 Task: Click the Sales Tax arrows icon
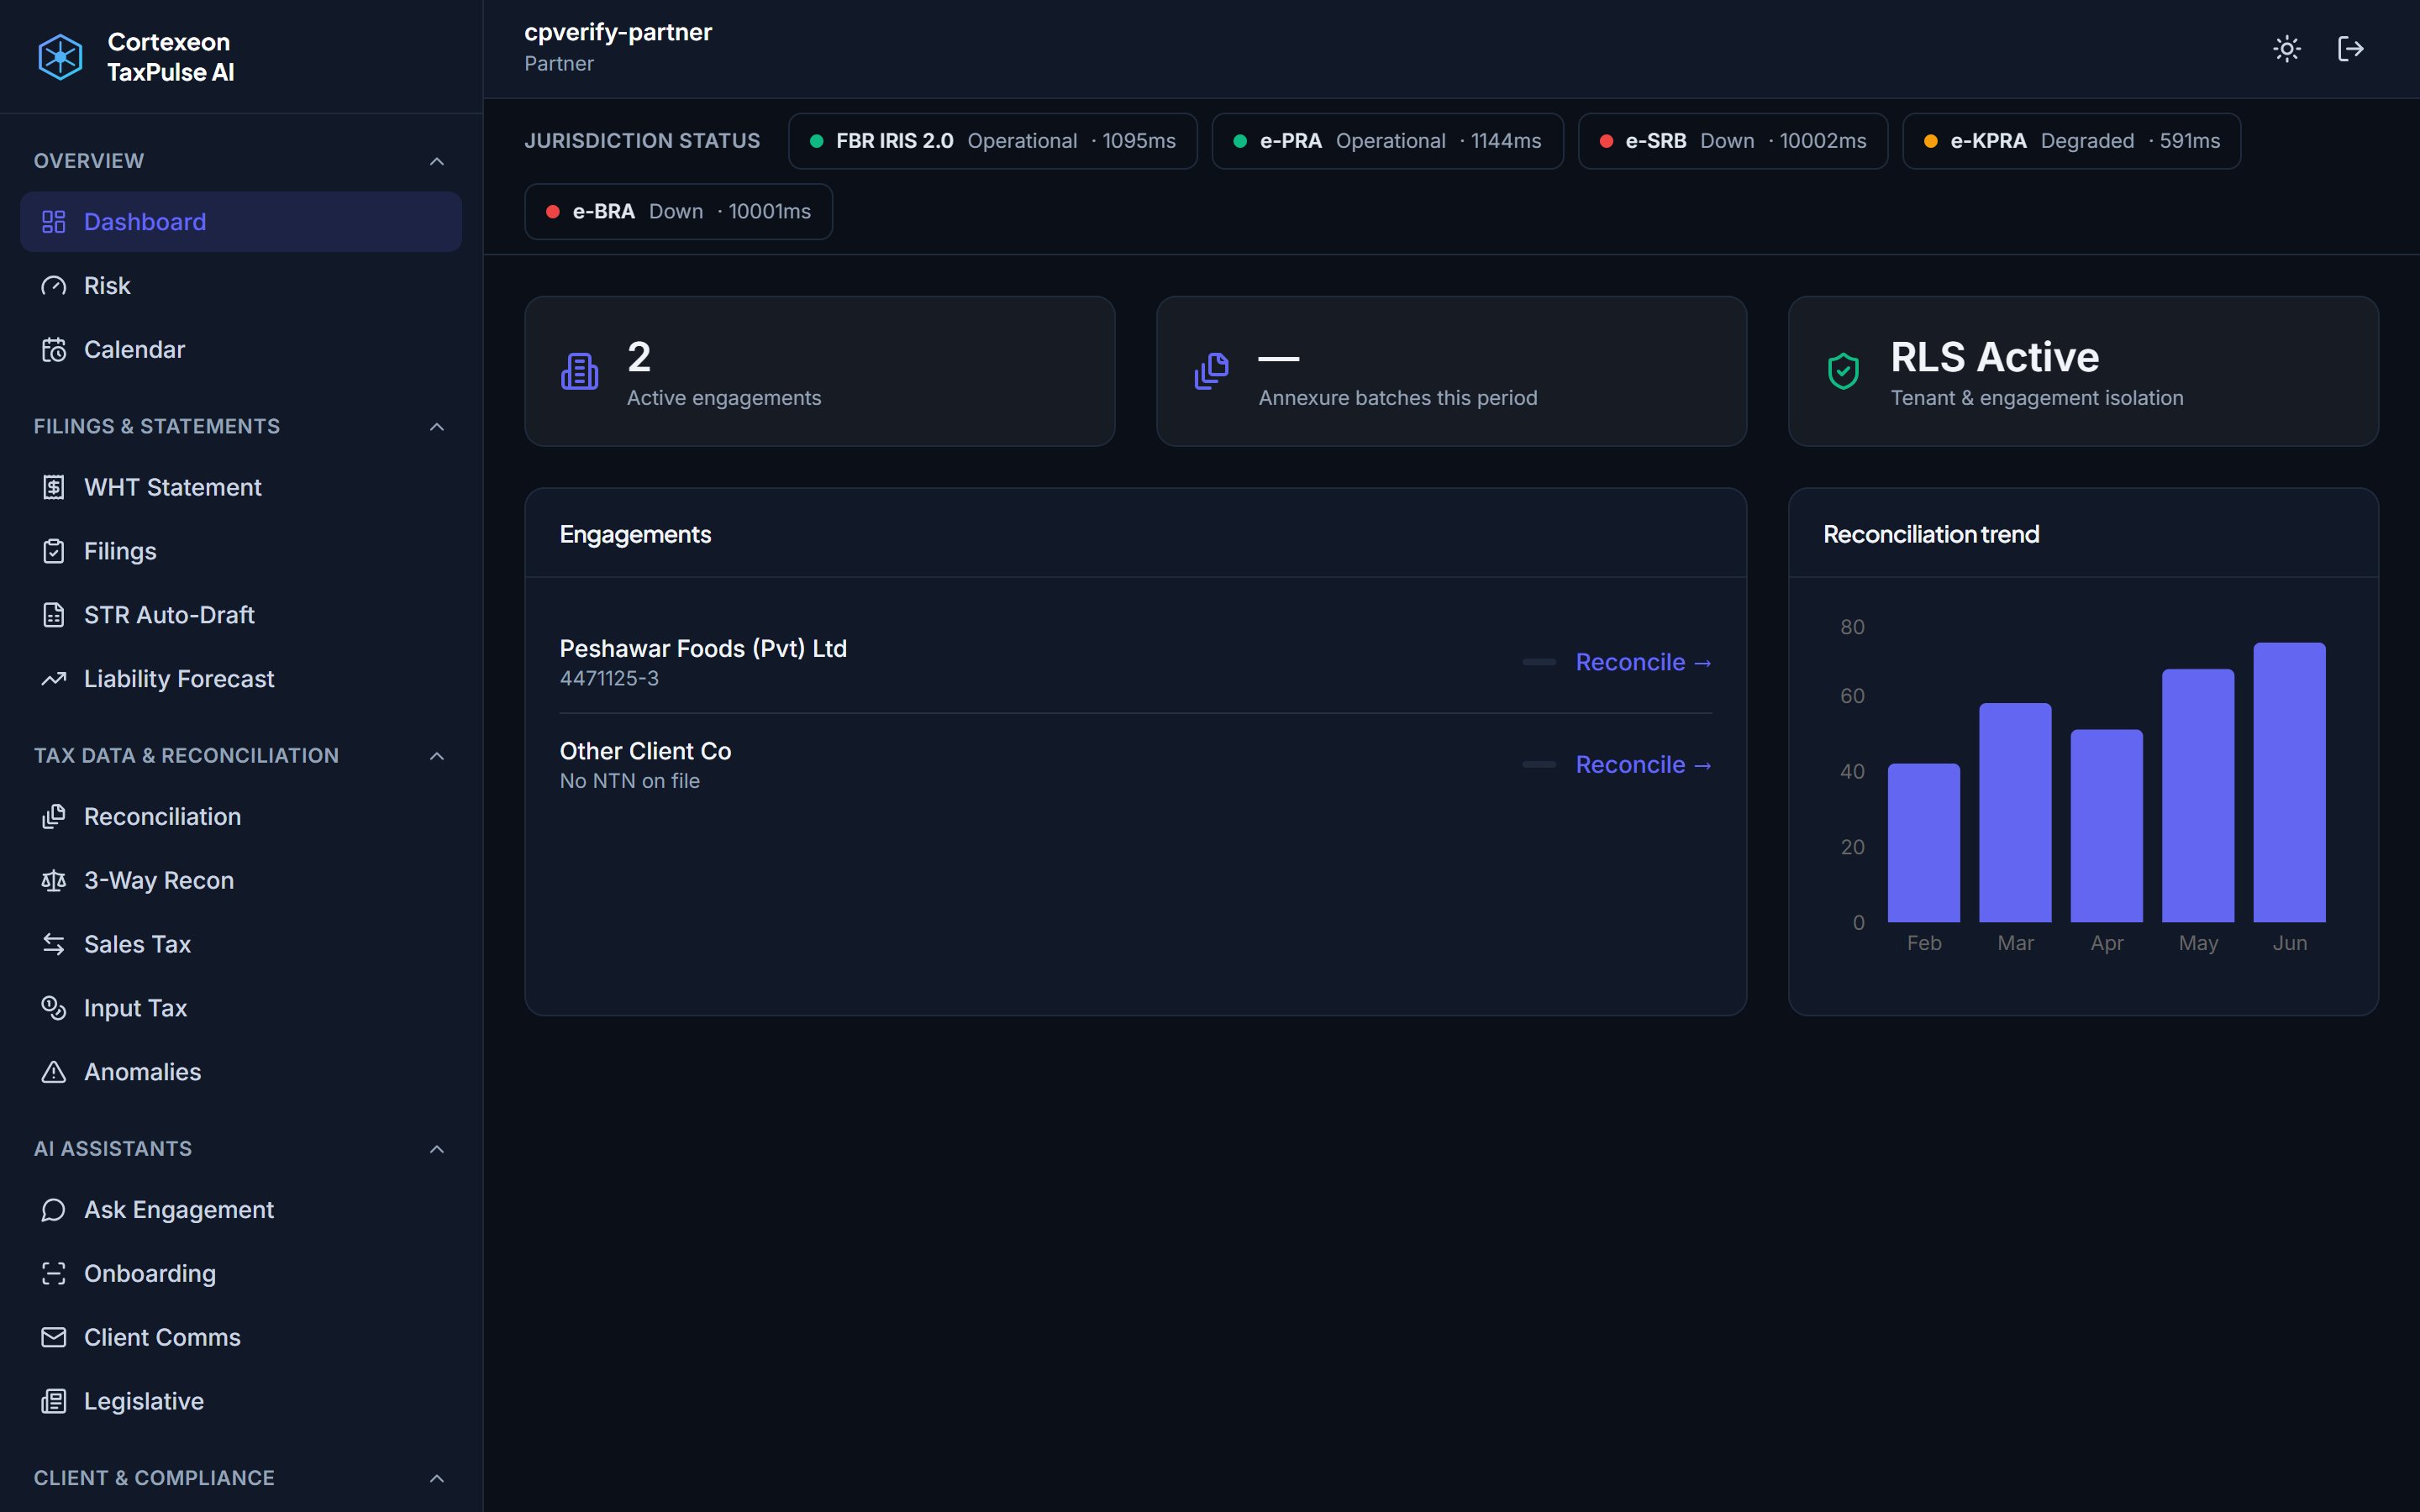(x=54, y=944)
